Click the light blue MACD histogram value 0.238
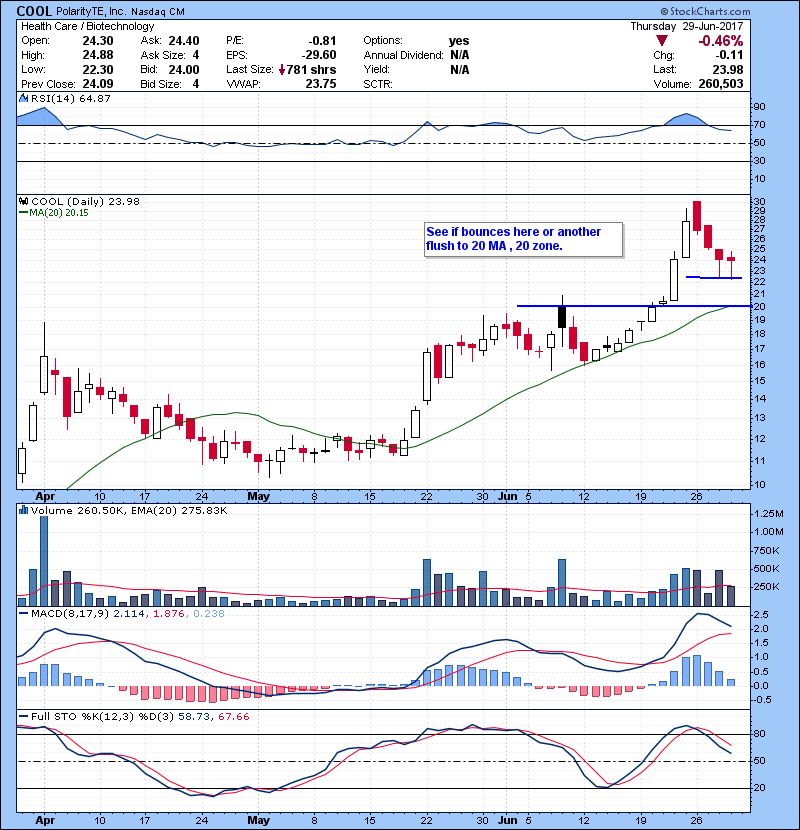The height and width of the screenshot is (830, 800). coord(209,614)
